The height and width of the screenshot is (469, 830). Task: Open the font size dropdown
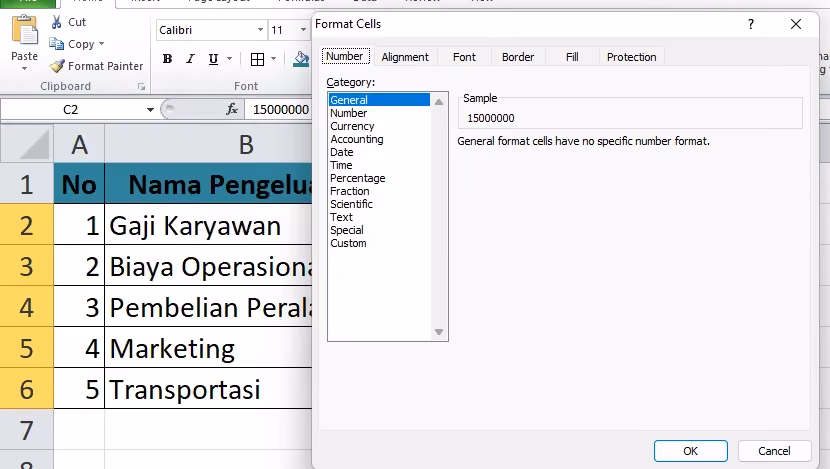pos(303,30)
